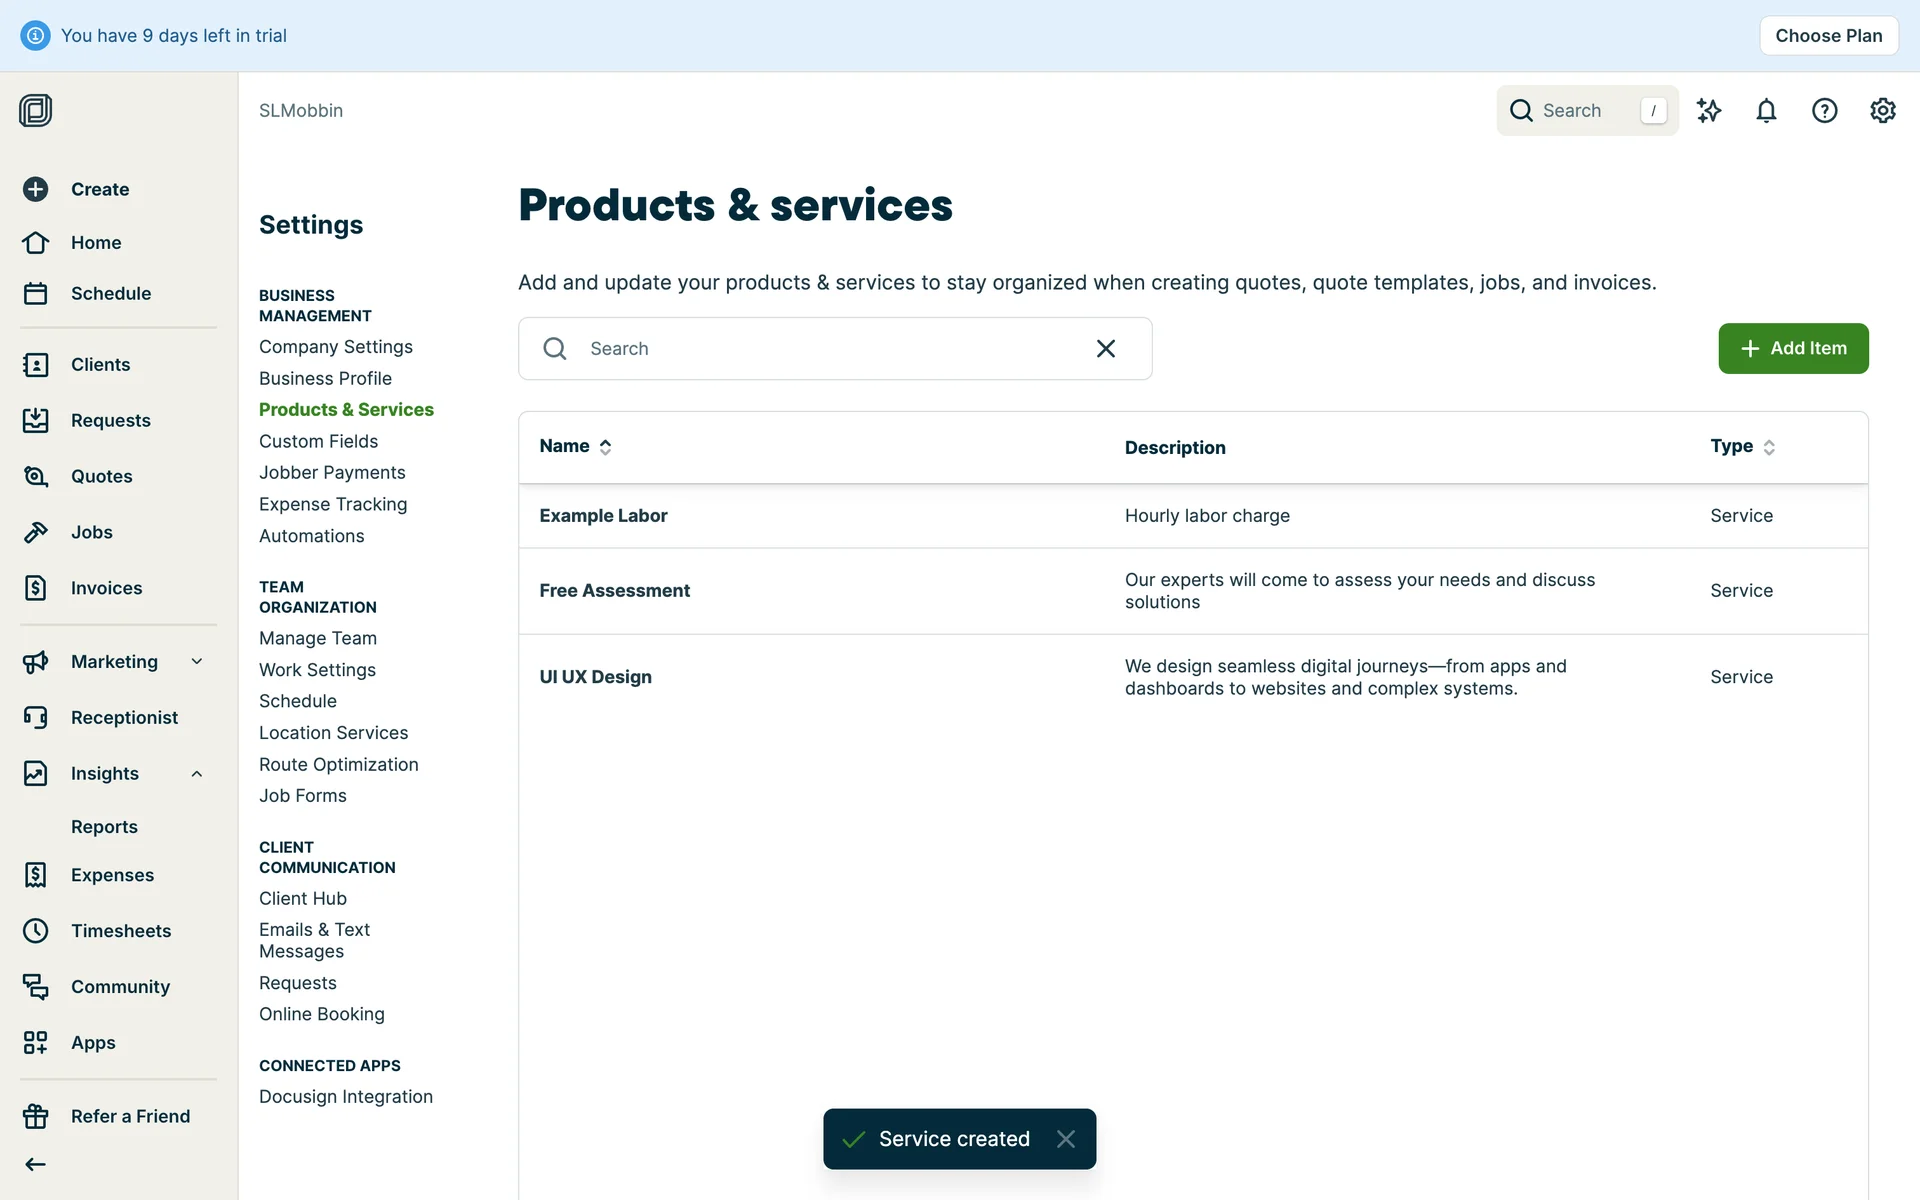The height and width of the screenshot is (1200, 1920).
Task: Click the products search input field
Action: pyautogui.click(x=820, y=348)
